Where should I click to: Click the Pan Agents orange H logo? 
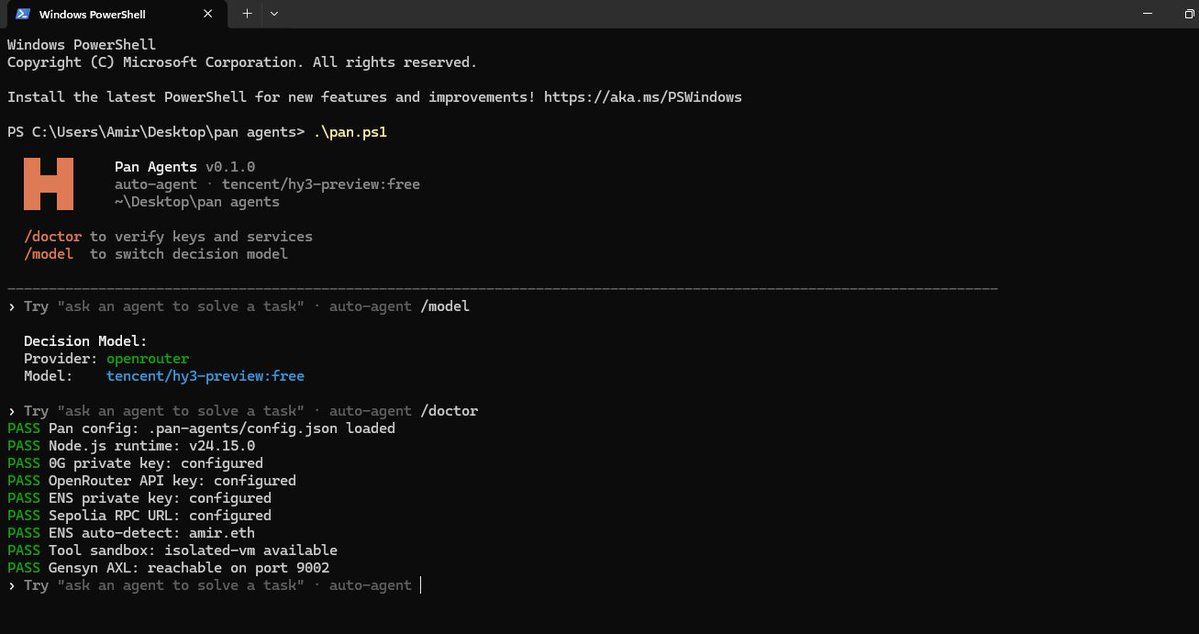[x=48, y=184]
